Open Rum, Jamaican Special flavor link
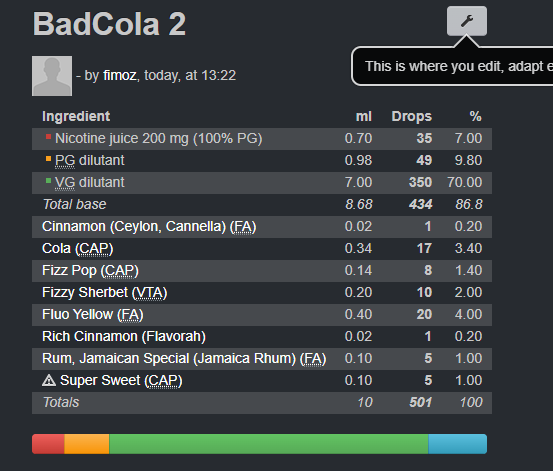The height and width of the screenshot is (471, 553). [184, 358]
